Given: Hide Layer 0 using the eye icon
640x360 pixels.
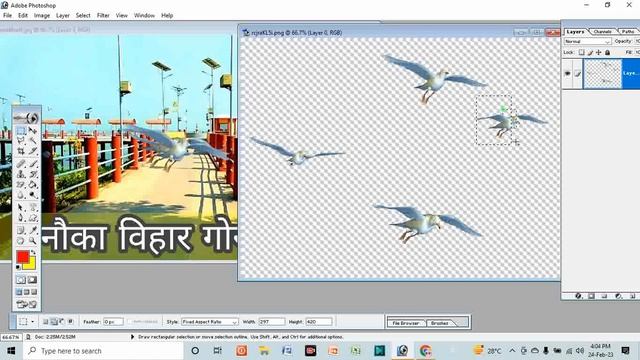Looking at the screenshot, I should (567, 73).
